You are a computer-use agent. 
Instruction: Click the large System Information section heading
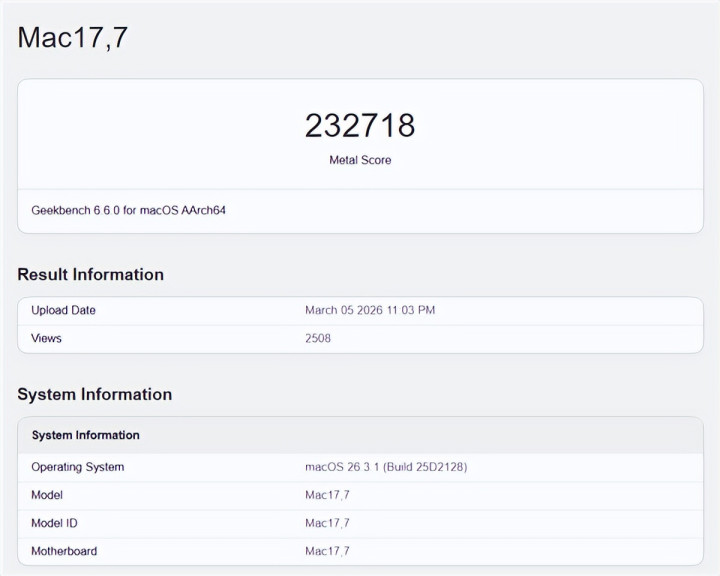click(94, 395)
